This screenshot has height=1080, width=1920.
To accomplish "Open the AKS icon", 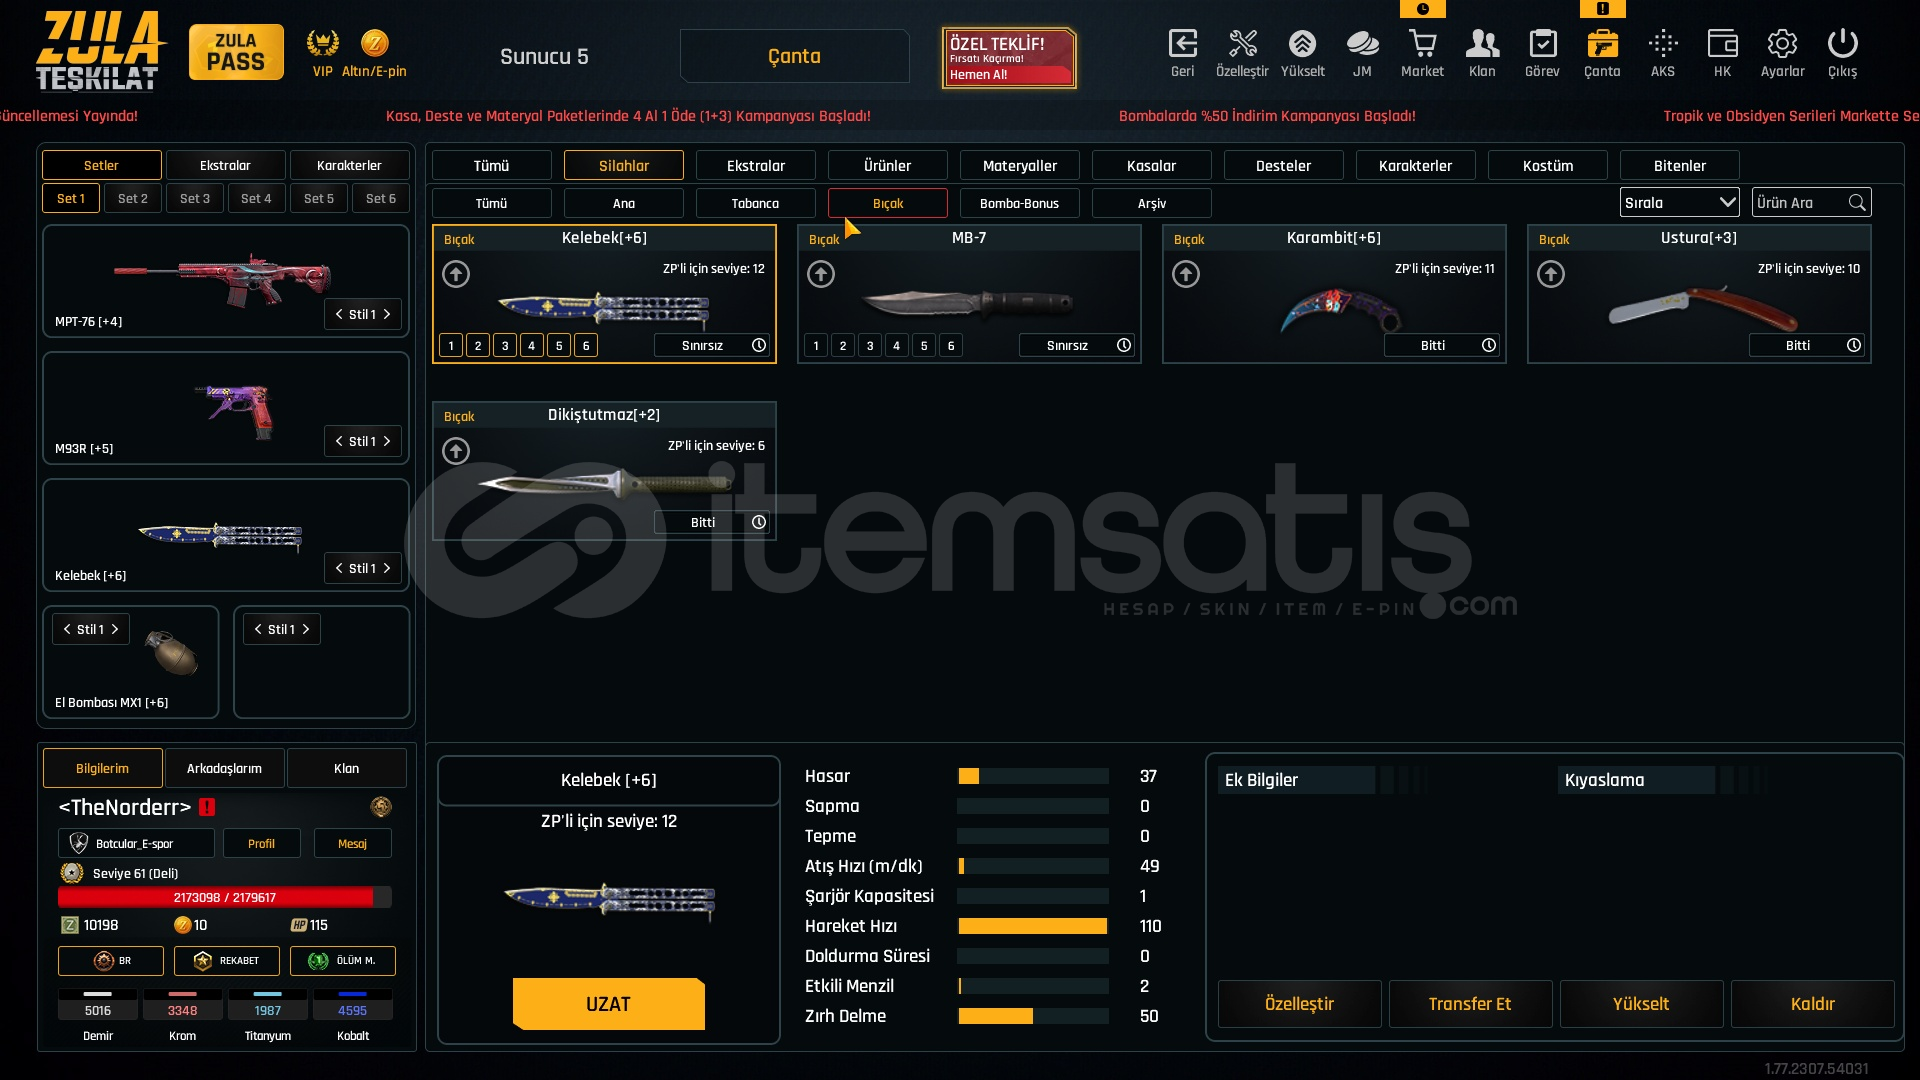I will tap(1663, 44).
